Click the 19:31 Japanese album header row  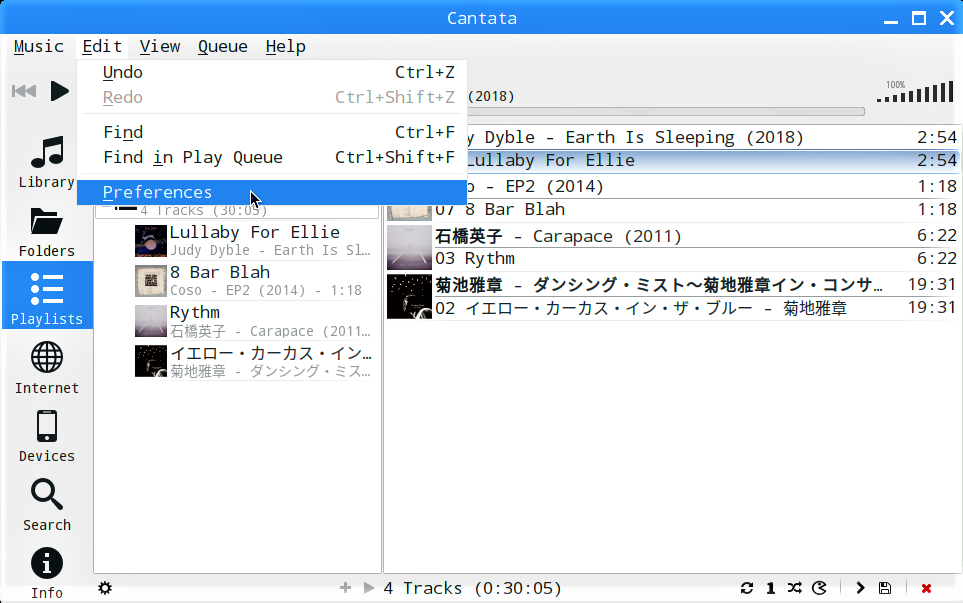pyautogui.click(x=697, y=285)
